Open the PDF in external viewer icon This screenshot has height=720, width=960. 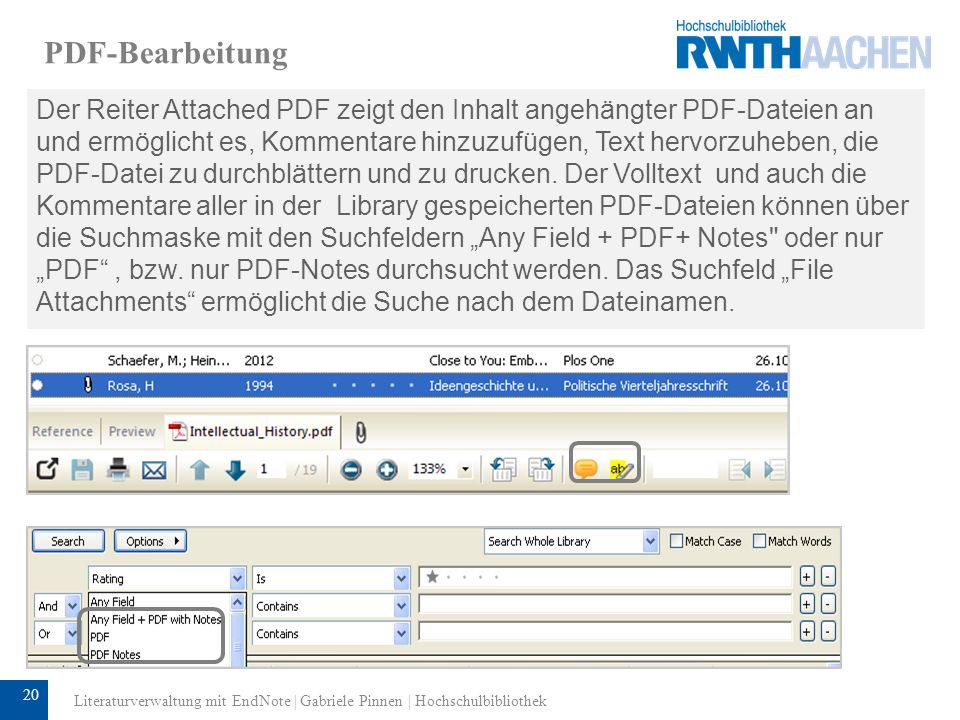click(47, 470)
